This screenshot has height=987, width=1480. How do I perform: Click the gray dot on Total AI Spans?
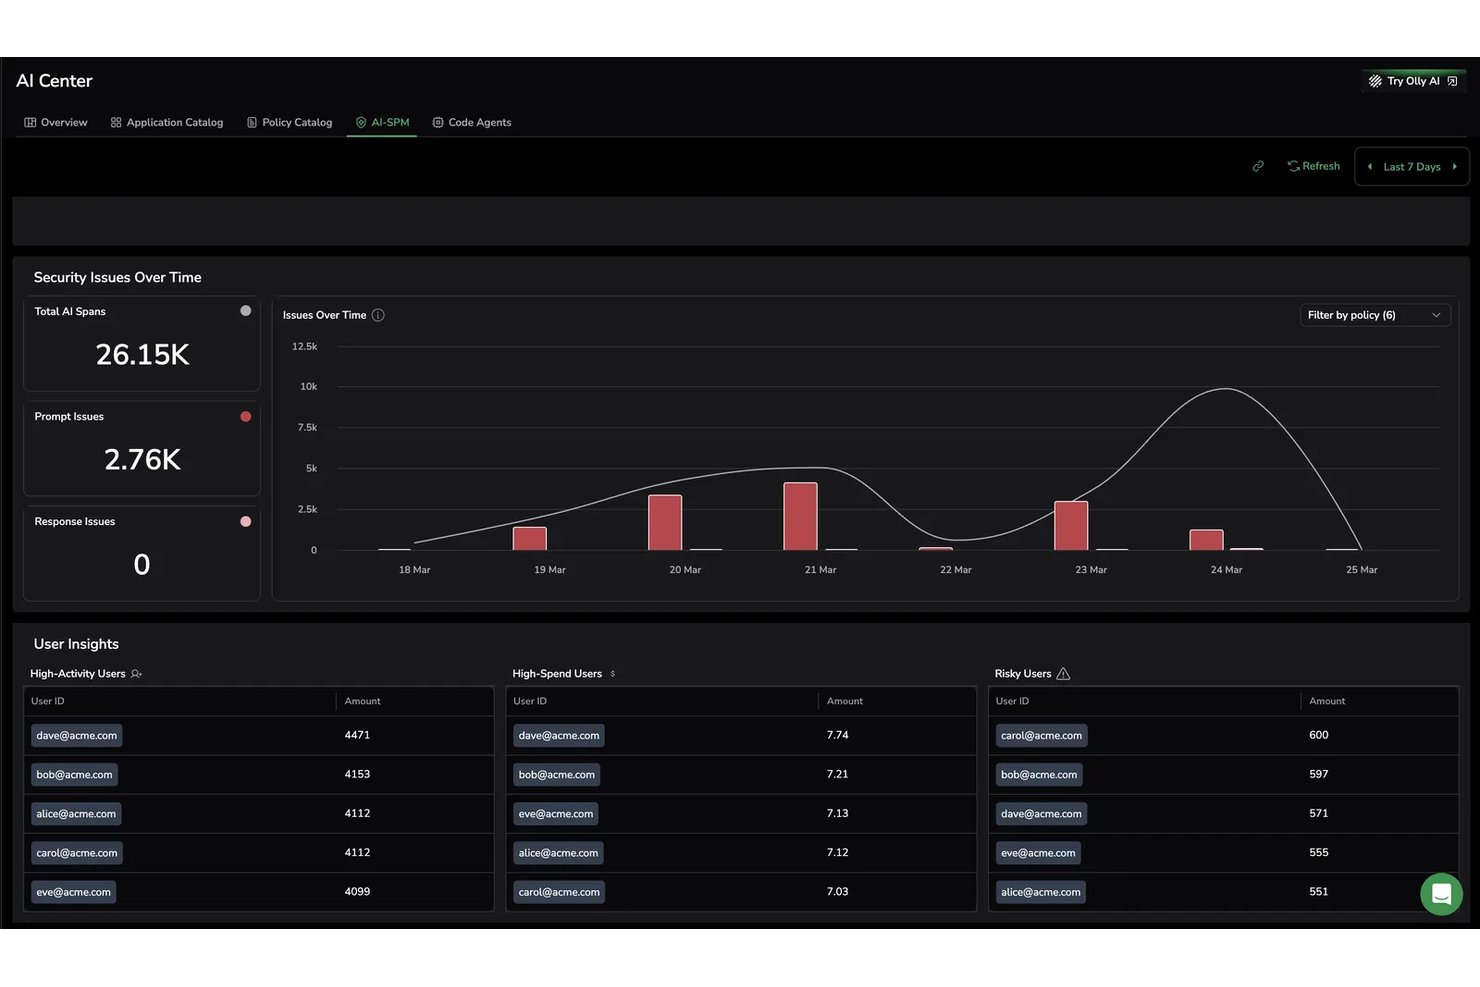246,311
